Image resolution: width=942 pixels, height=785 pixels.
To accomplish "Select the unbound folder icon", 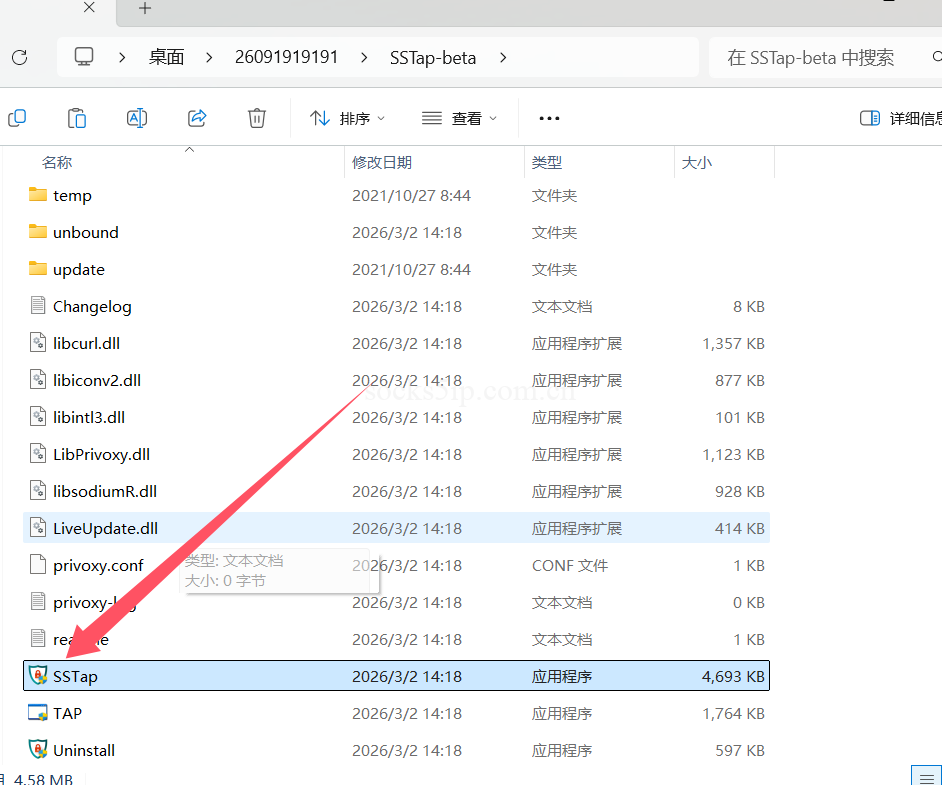I will tap(38, 232).
